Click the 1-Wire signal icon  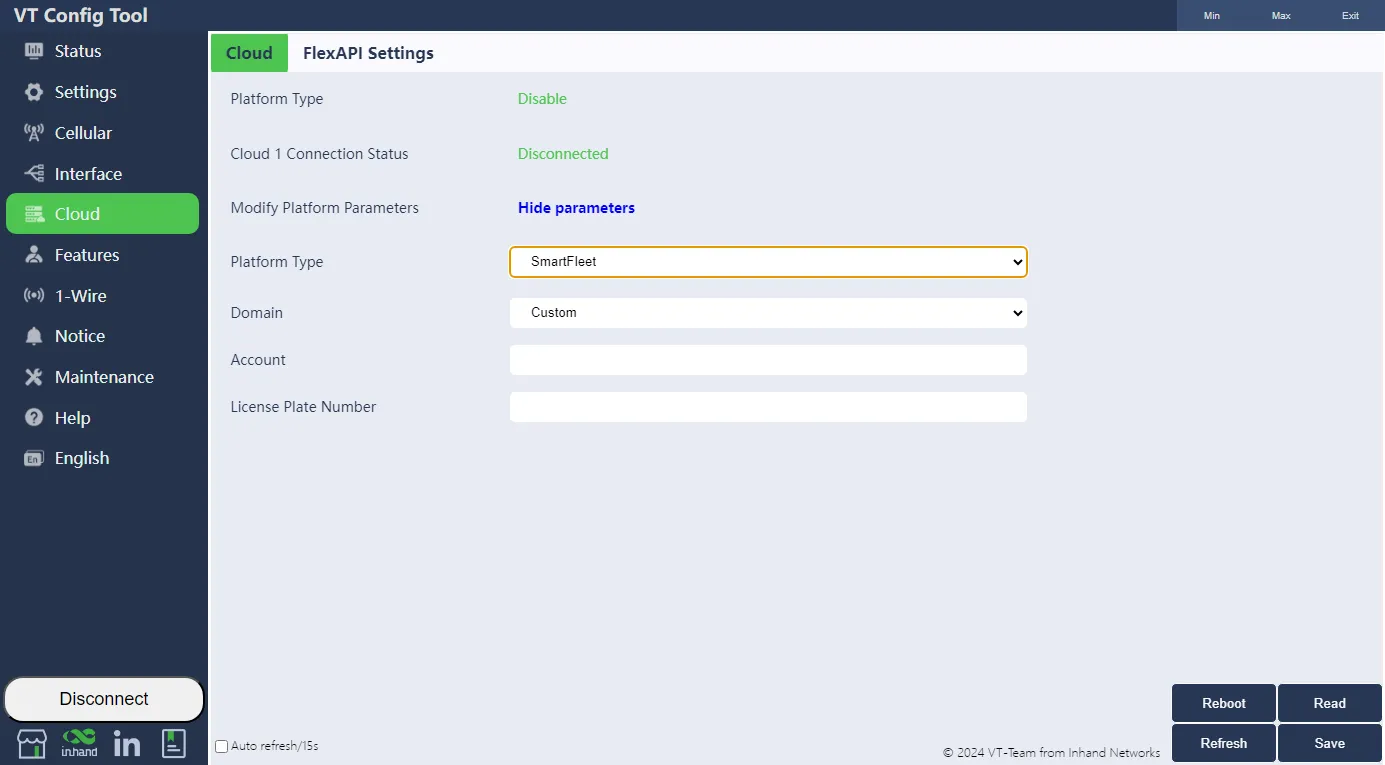point(34,296)
